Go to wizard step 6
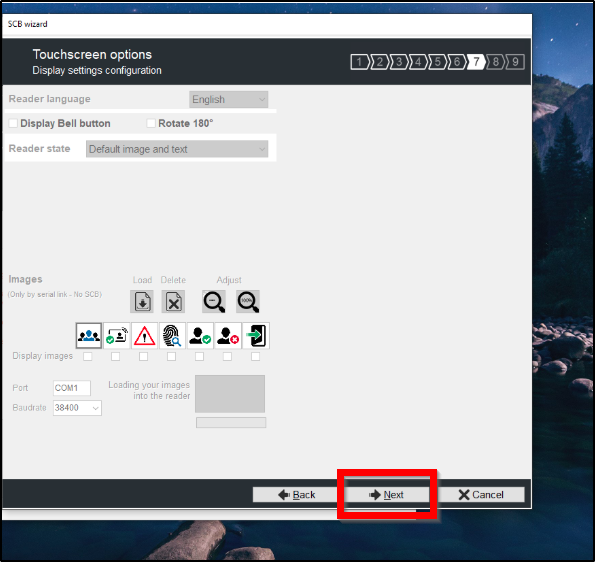Viewport: 595px width, 562px height. (456, 61)
